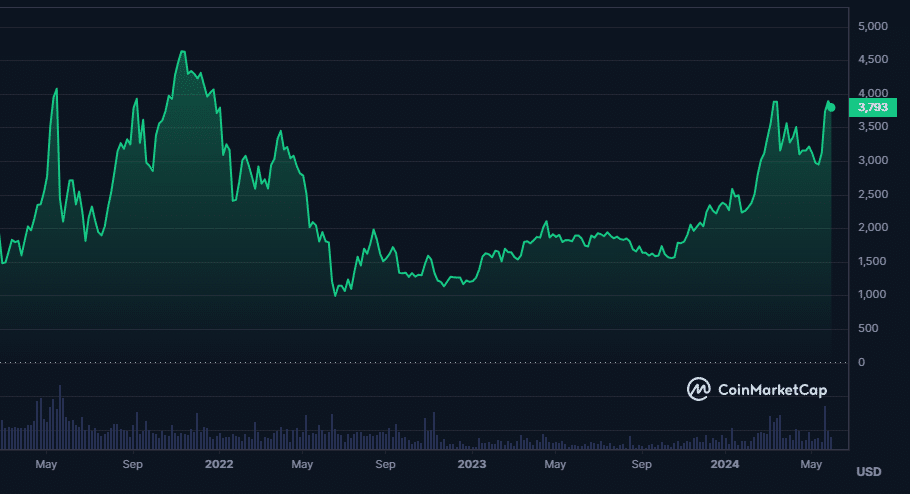
Task: Click the 2023 label on the time axis
Action: pyautogui.click(x=471, y=464)
